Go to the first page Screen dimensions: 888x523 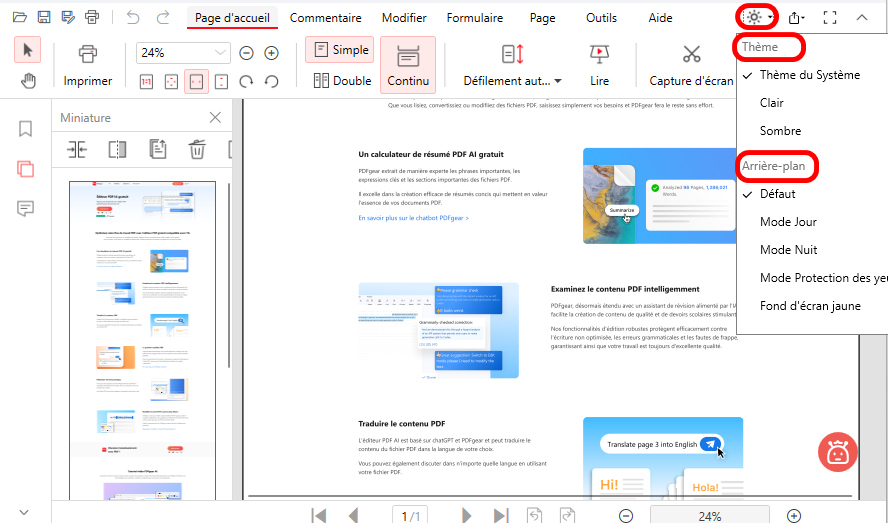319,516
